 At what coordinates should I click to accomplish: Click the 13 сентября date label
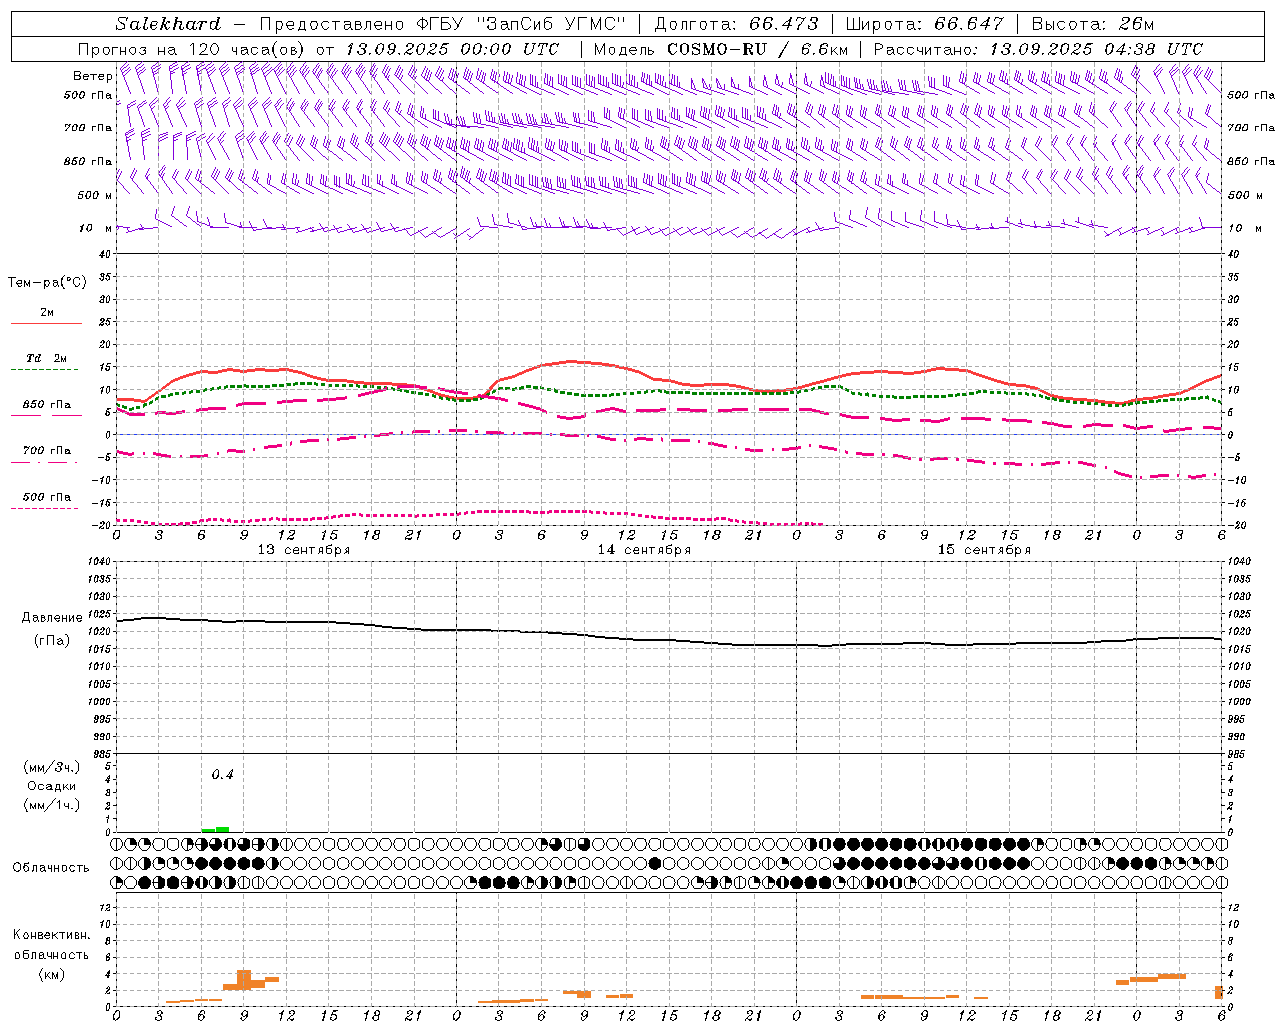(x=304, y=550)
